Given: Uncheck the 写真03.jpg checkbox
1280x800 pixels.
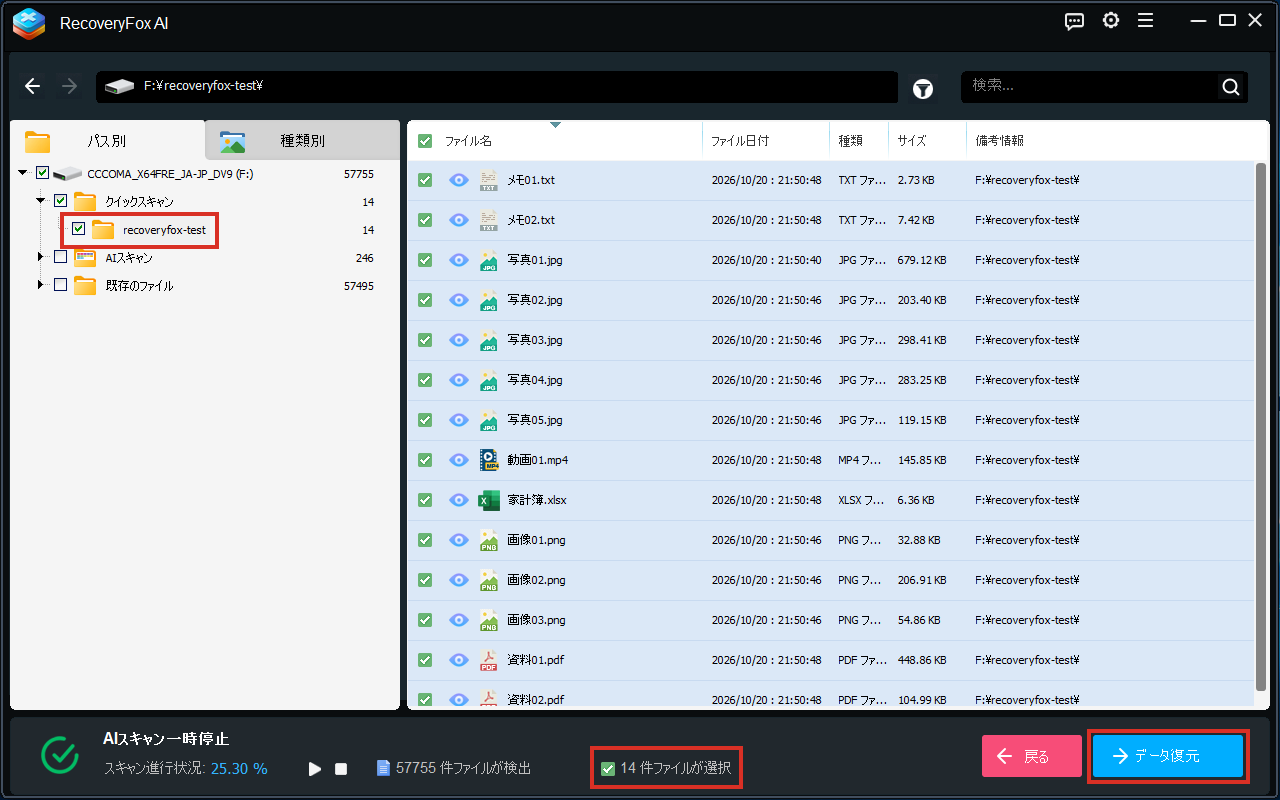Looking at the screenshot, I should [425, 340].
